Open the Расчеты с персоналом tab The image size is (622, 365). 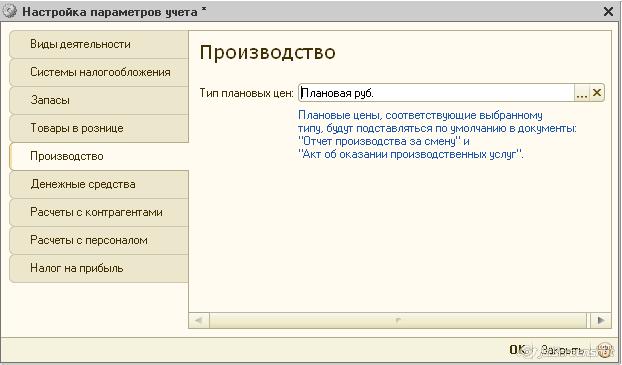coord(99,240)
